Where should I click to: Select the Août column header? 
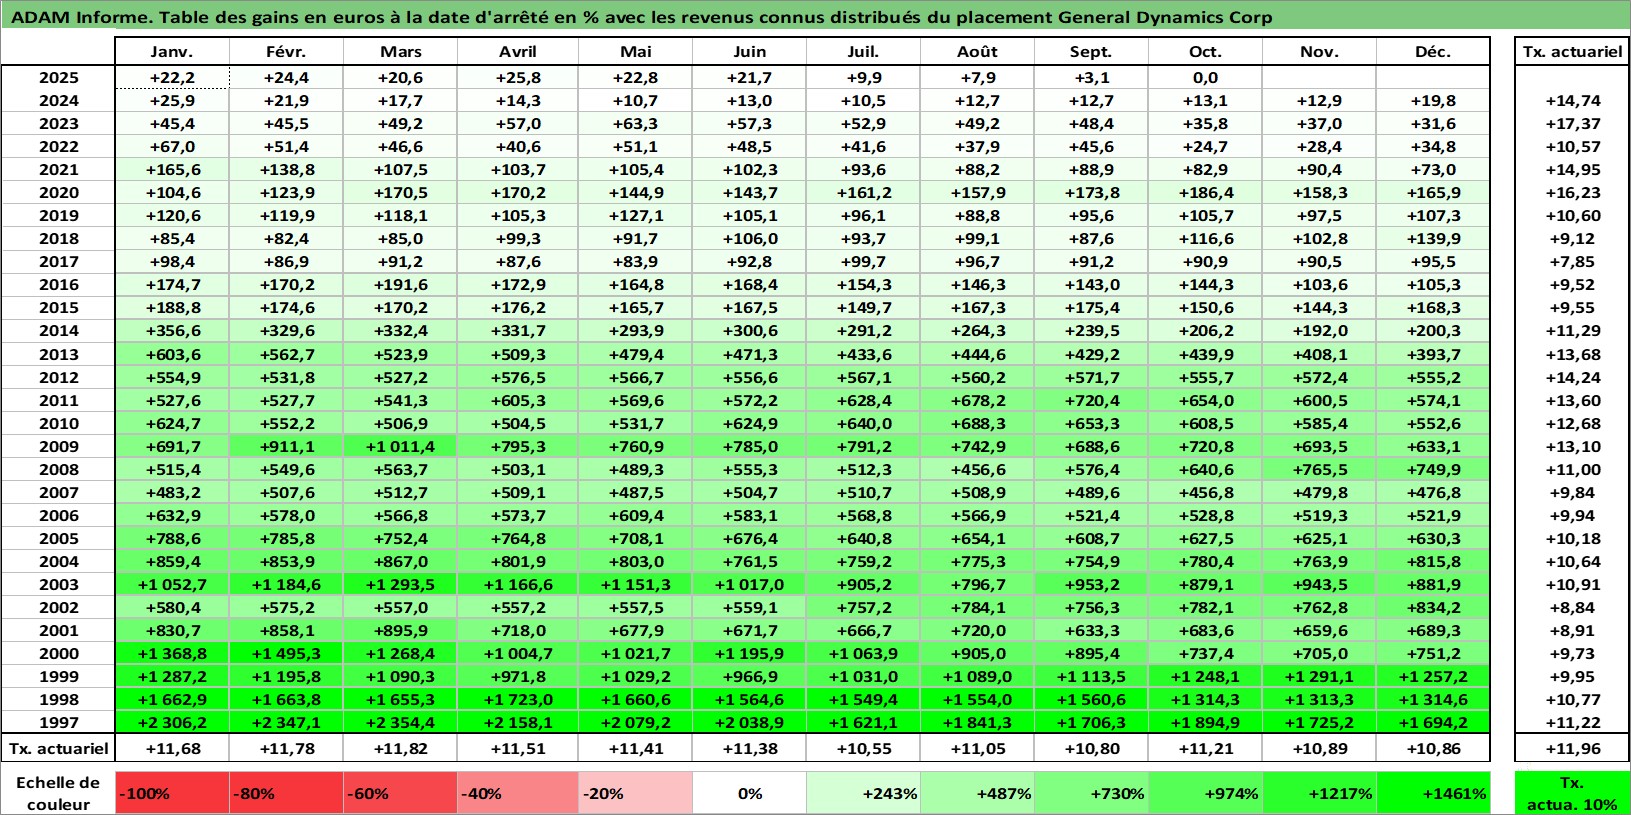pos(977,51)
